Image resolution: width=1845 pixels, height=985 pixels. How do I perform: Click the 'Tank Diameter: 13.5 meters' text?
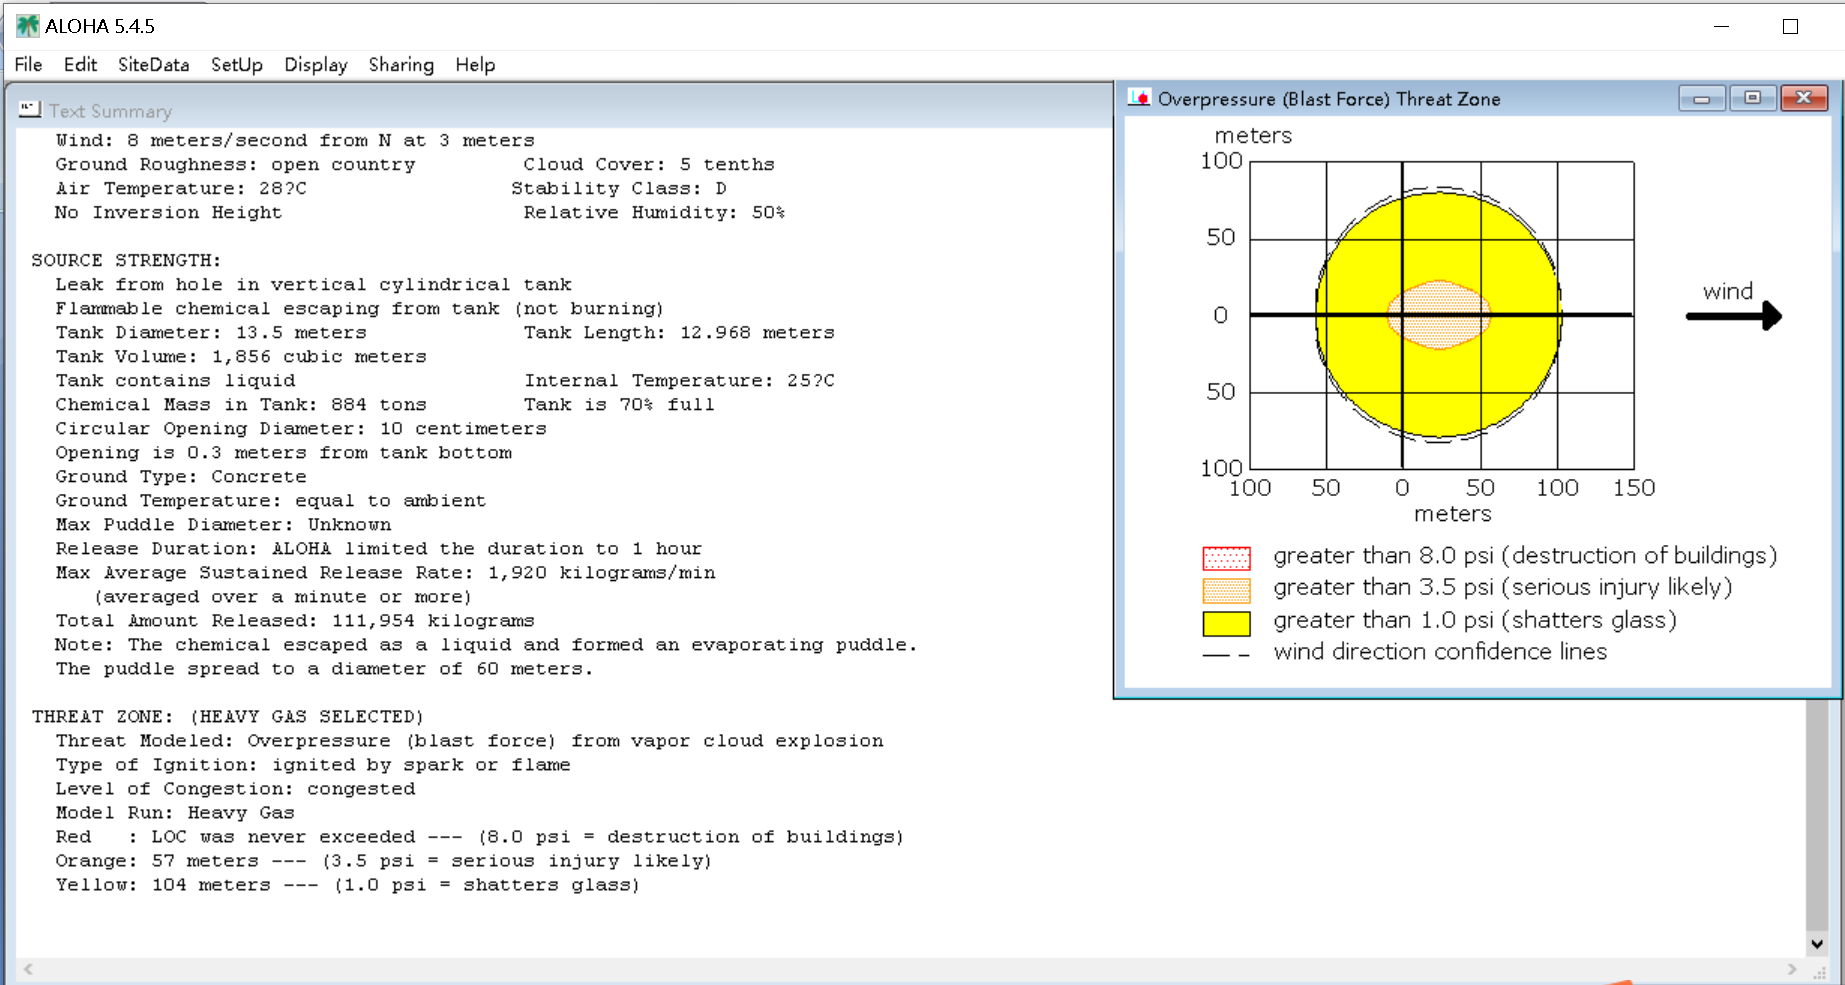point(211,332)
